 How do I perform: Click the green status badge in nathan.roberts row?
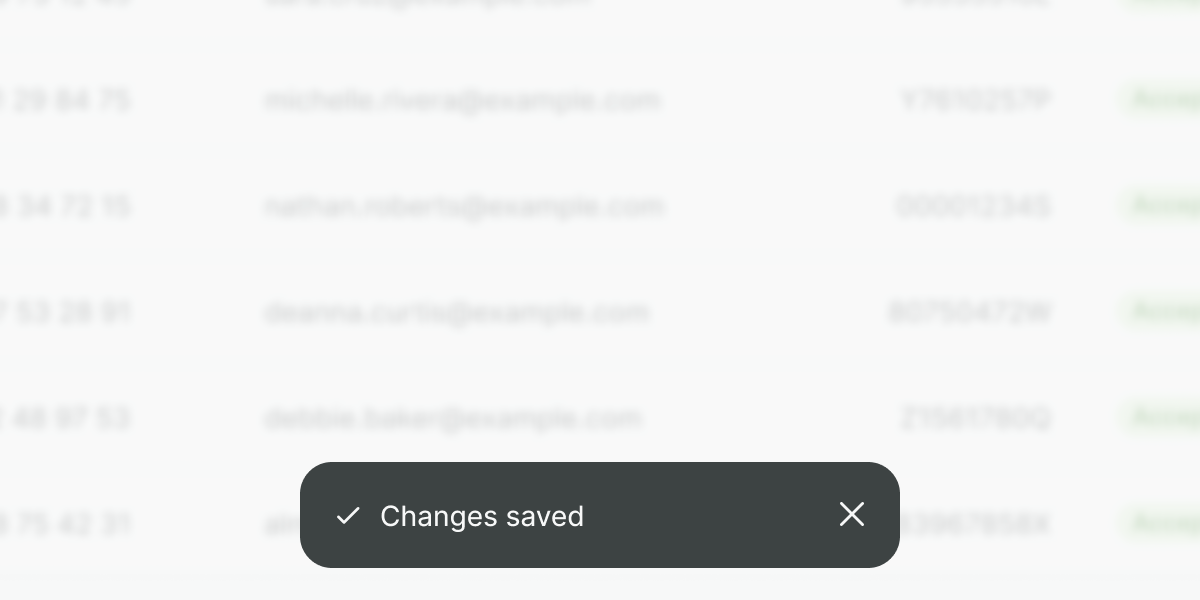[x=1160, y=205]
